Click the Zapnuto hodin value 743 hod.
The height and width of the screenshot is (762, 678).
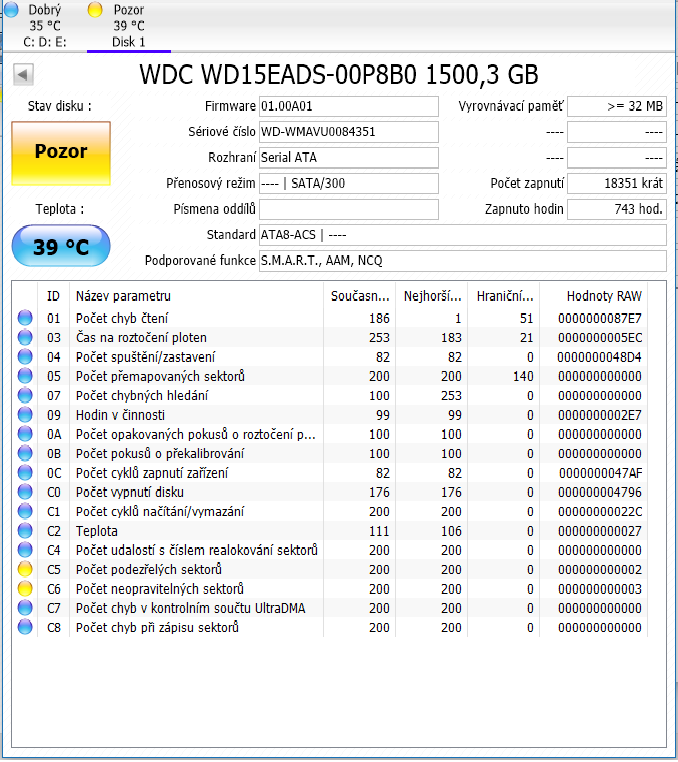617,209
